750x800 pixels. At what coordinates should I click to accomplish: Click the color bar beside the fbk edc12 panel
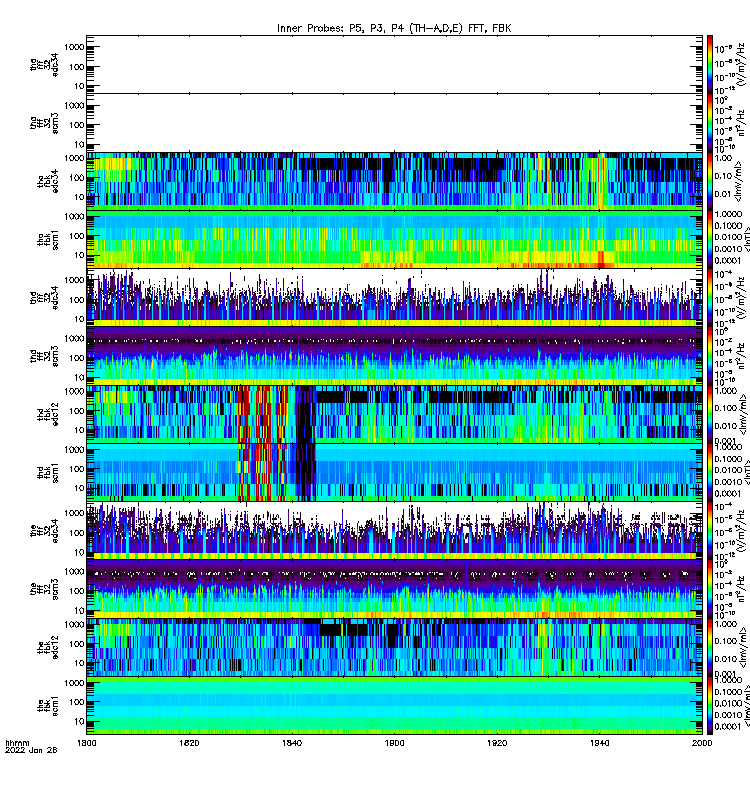point(710,647)
